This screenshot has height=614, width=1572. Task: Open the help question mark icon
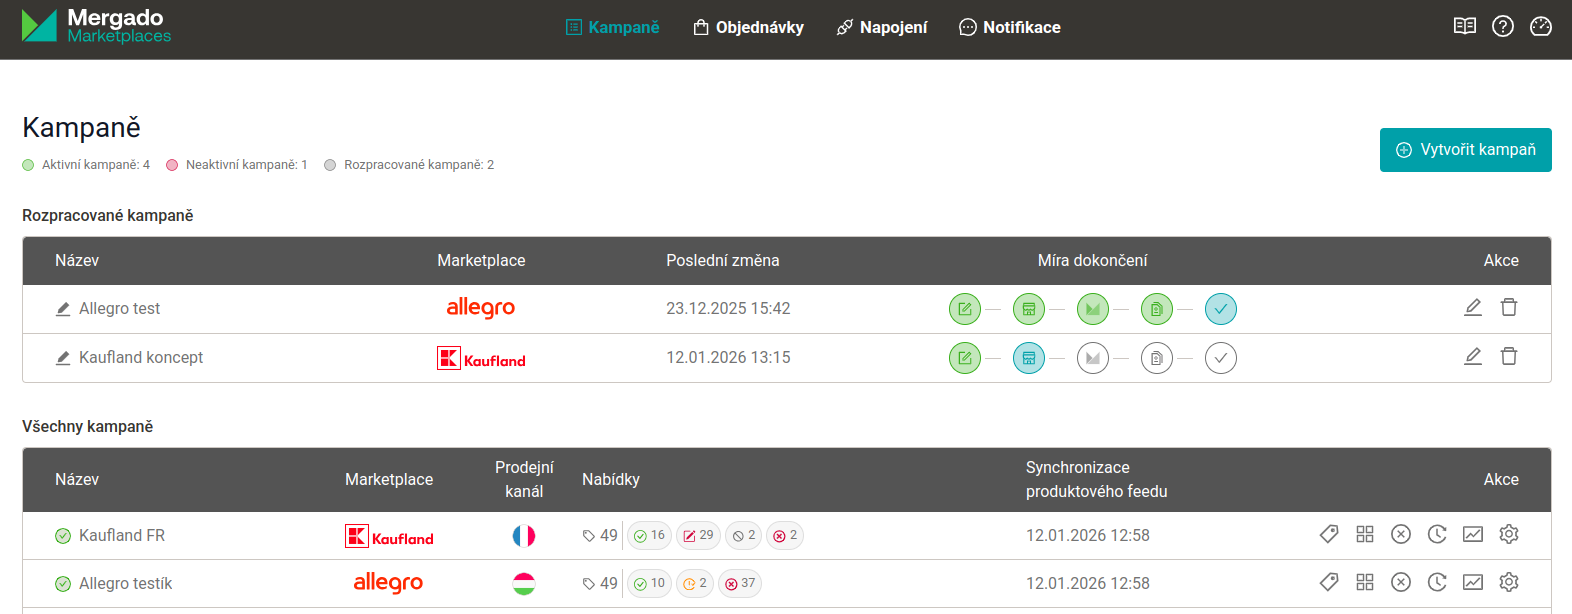point(1502,27)
